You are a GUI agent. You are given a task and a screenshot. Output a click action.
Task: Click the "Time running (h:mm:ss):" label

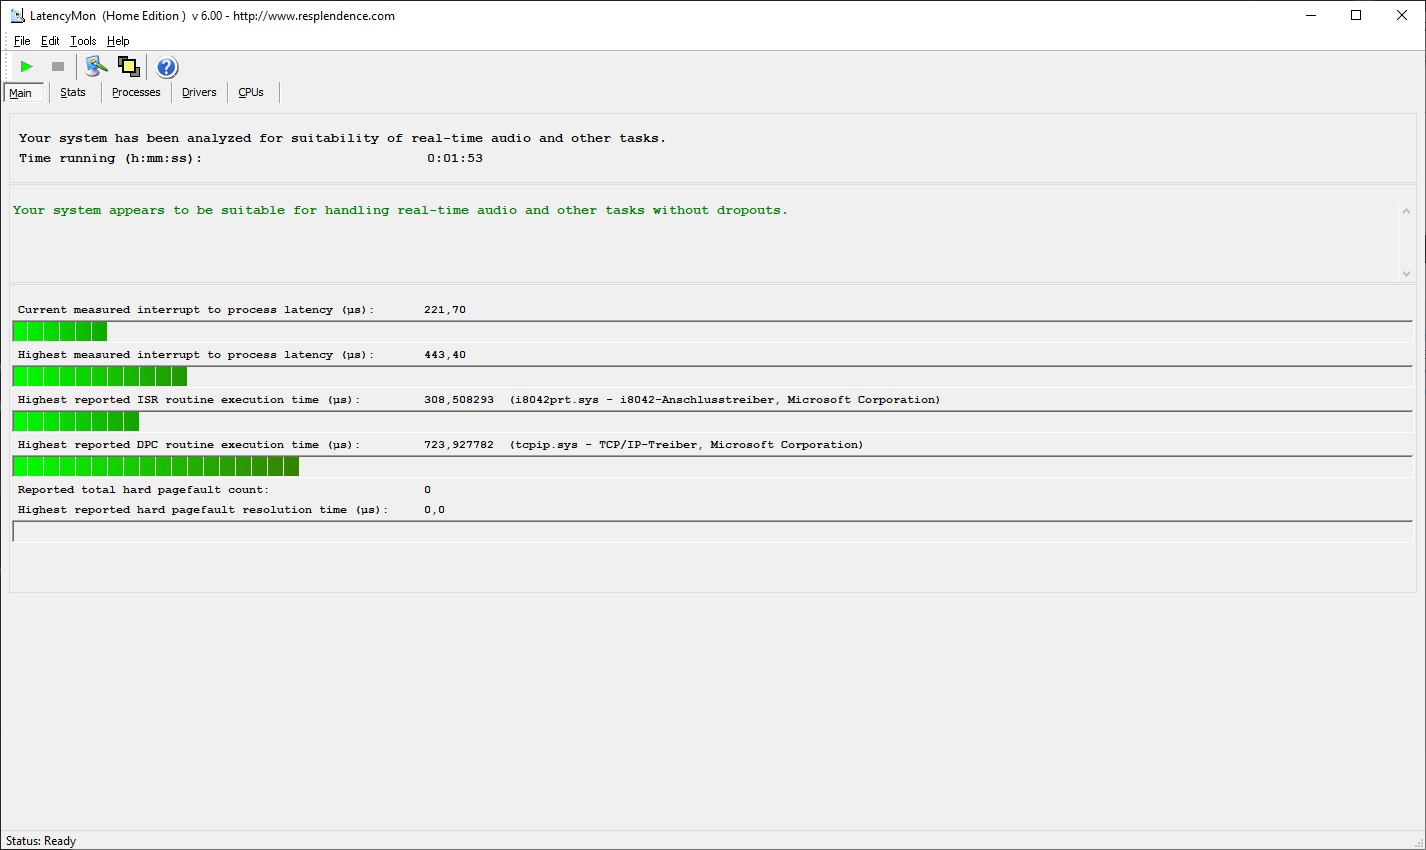[x=110, y=158]
